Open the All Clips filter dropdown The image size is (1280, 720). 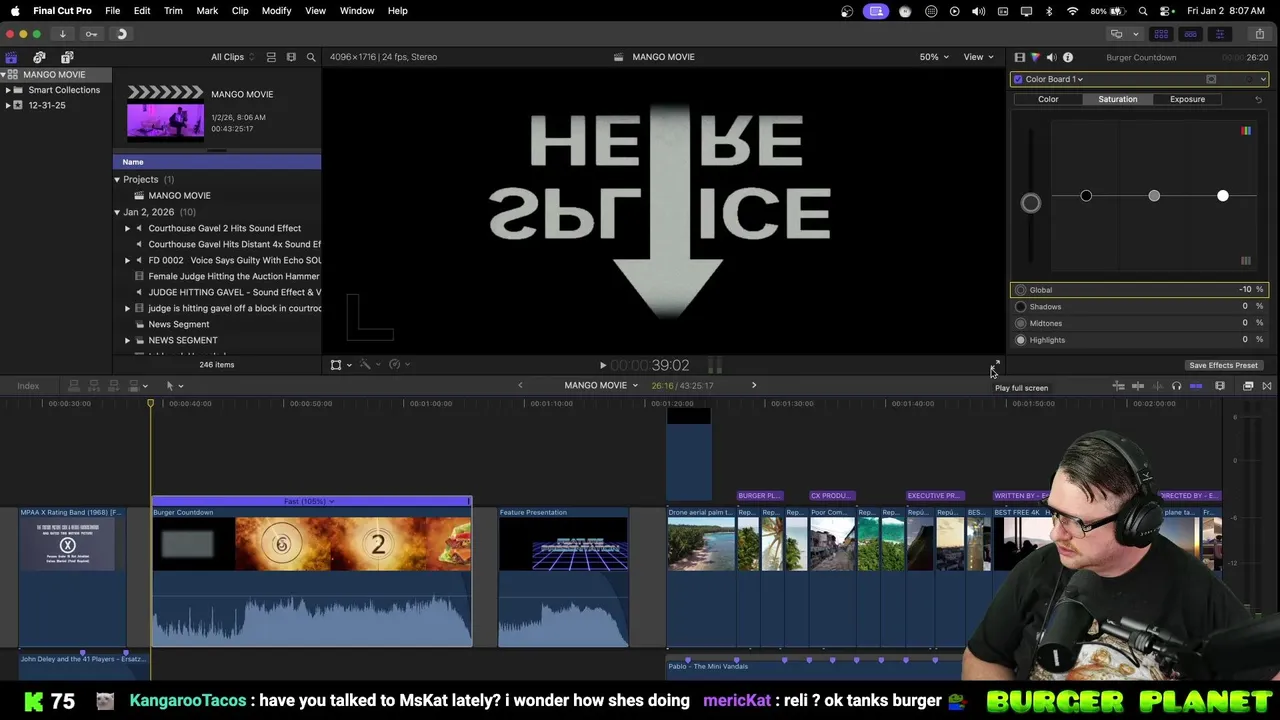coord(232,57)
